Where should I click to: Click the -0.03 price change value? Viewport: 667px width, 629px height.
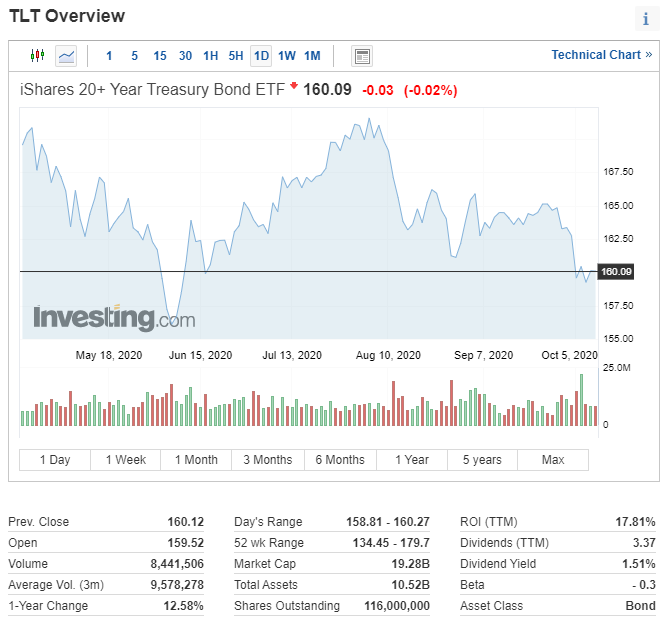click(x=378, y=91)
